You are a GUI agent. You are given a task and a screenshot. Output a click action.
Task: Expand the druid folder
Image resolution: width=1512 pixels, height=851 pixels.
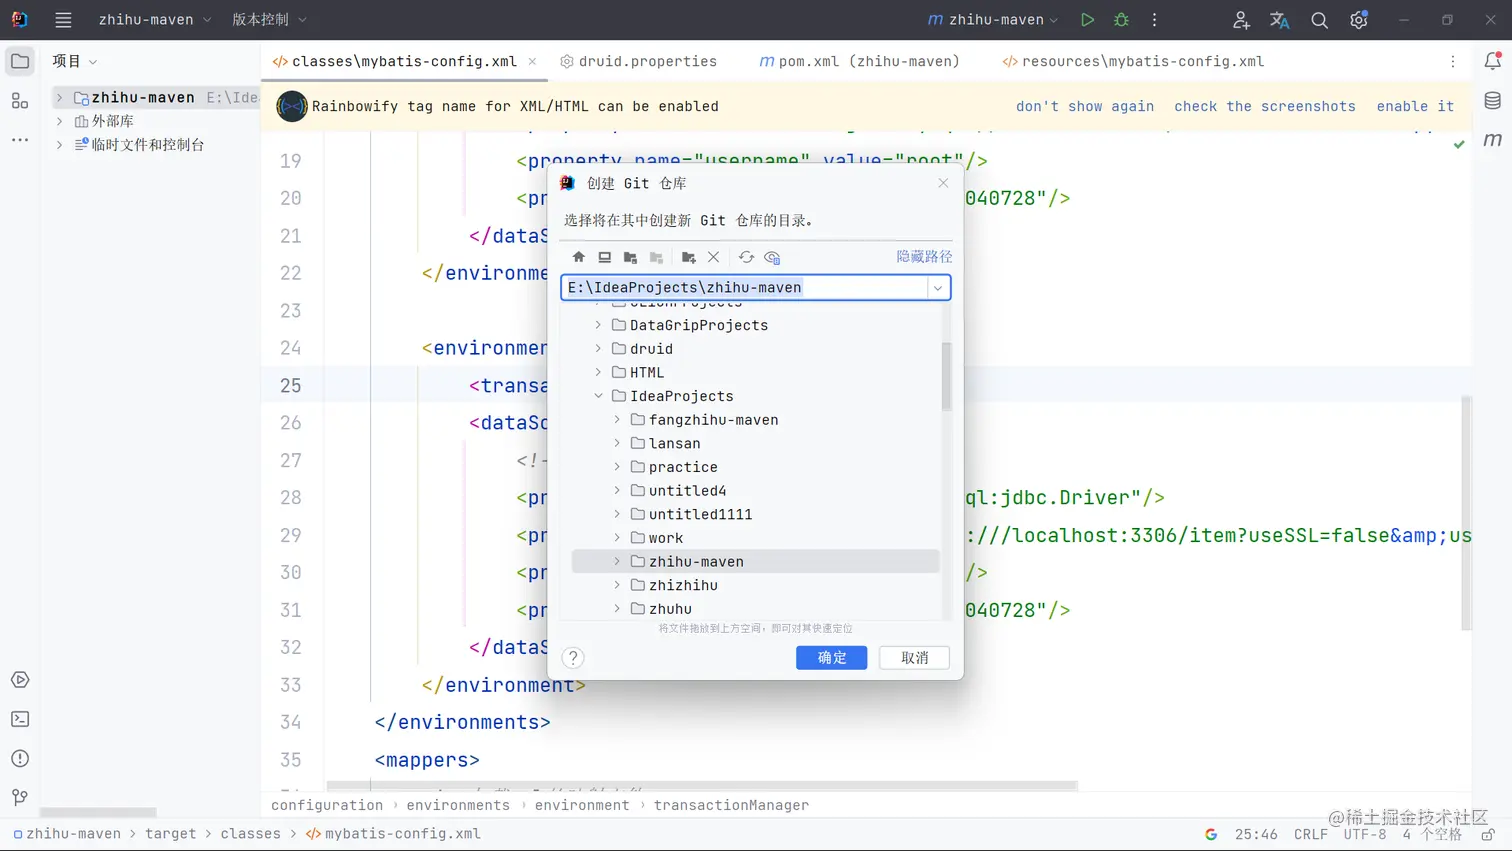598,349
